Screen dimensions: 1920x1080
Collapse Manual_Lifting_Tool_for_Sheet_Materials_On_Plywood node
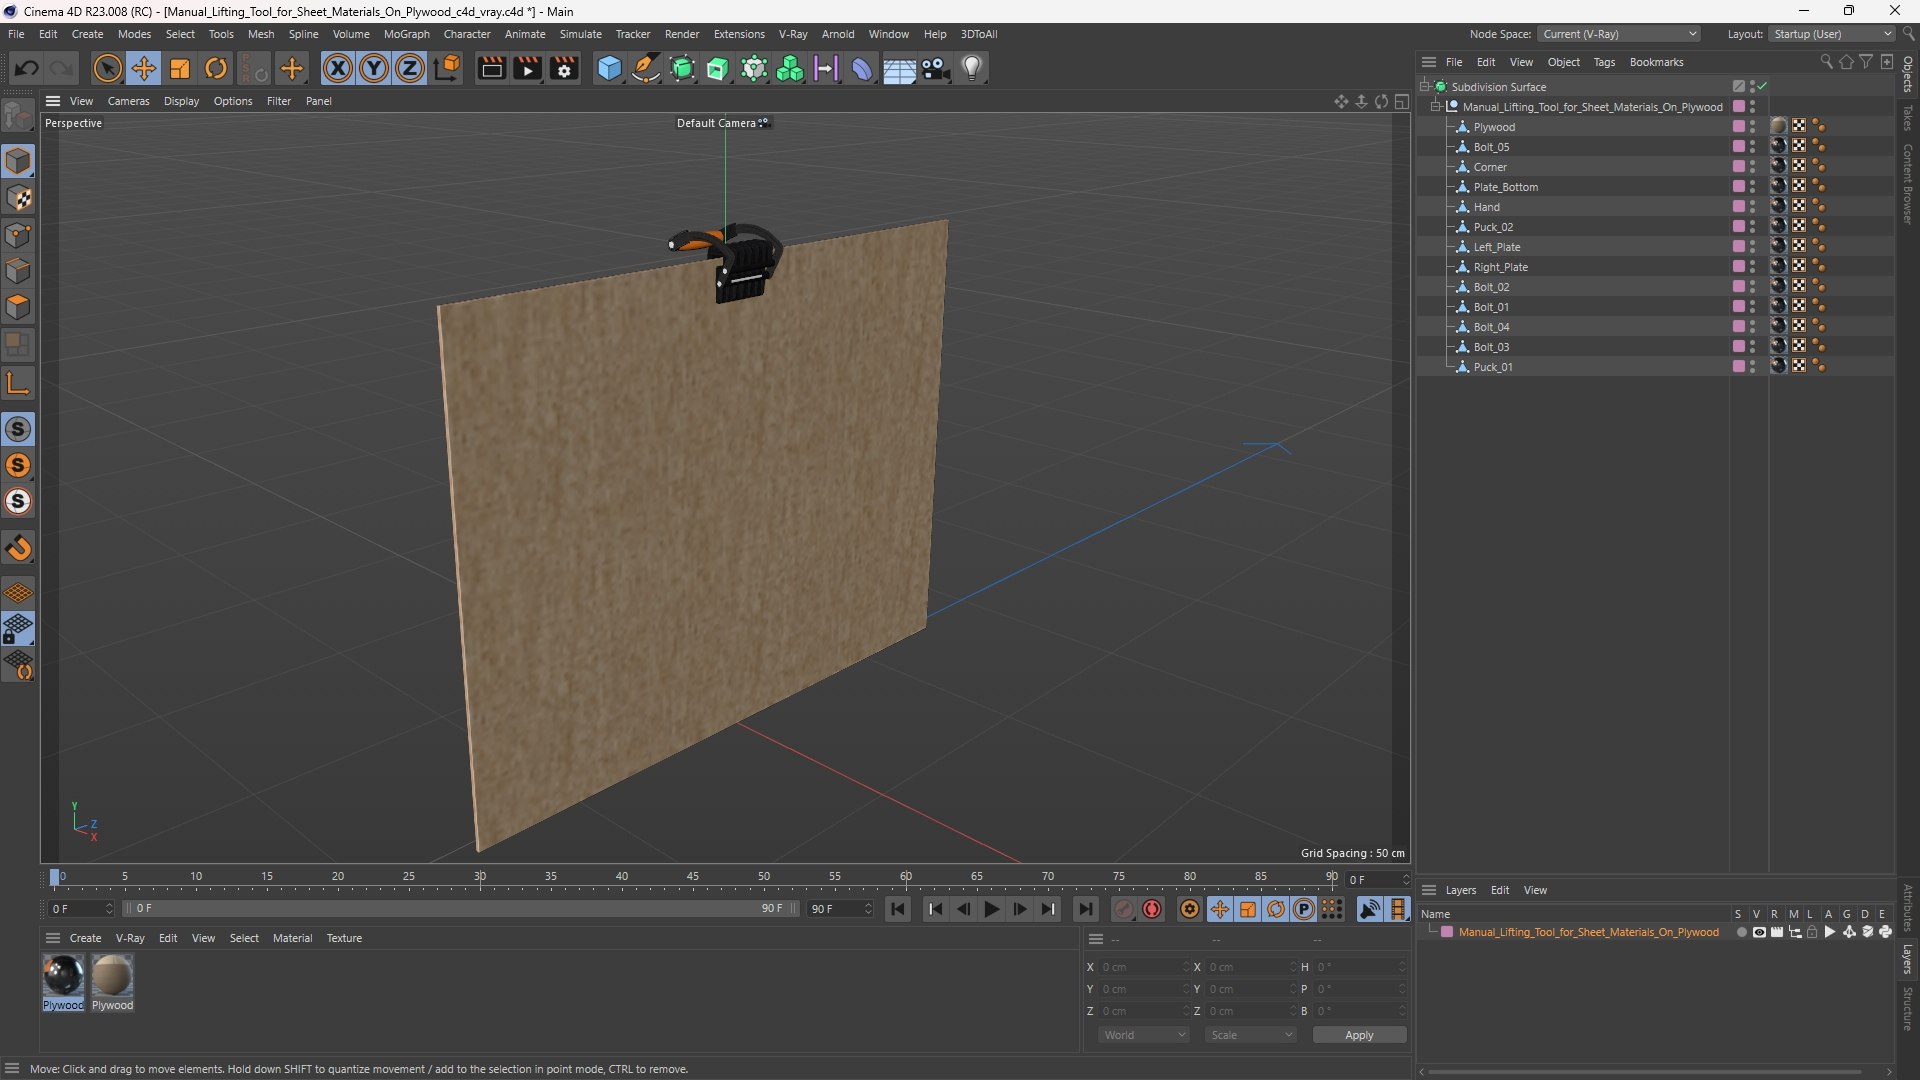(x=1435, y=106)
